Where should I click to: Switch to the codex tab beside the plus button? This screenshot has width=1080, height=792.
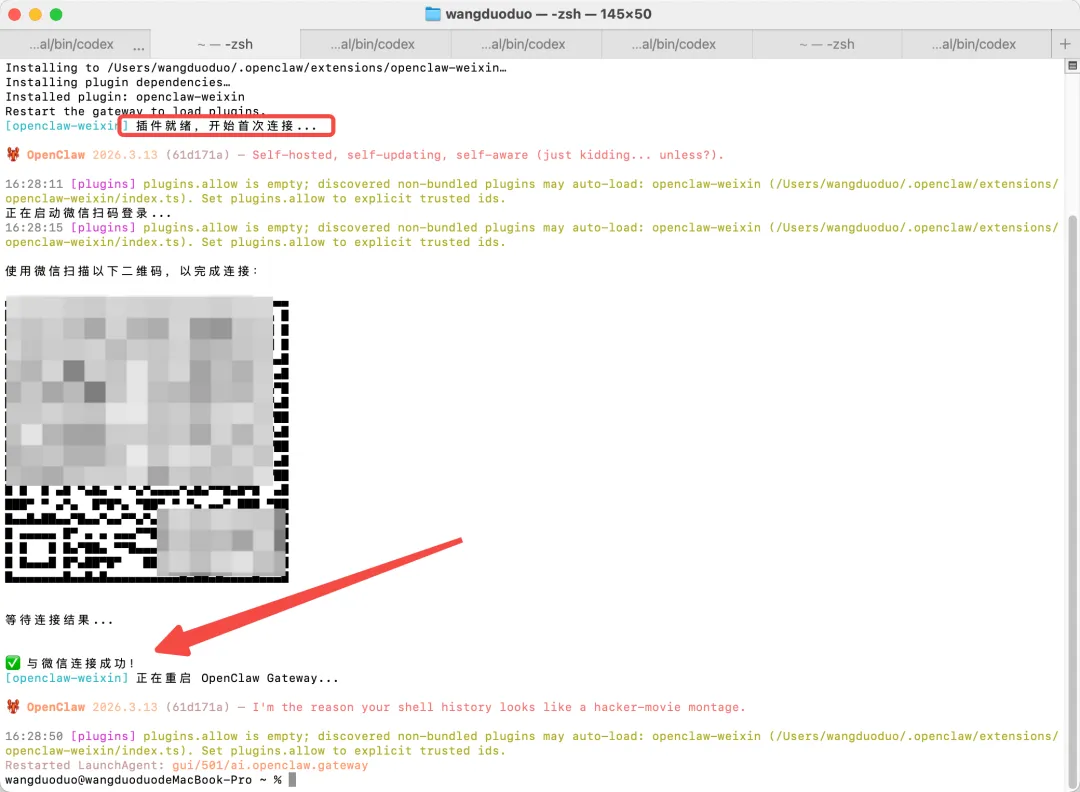click(976, 44)
